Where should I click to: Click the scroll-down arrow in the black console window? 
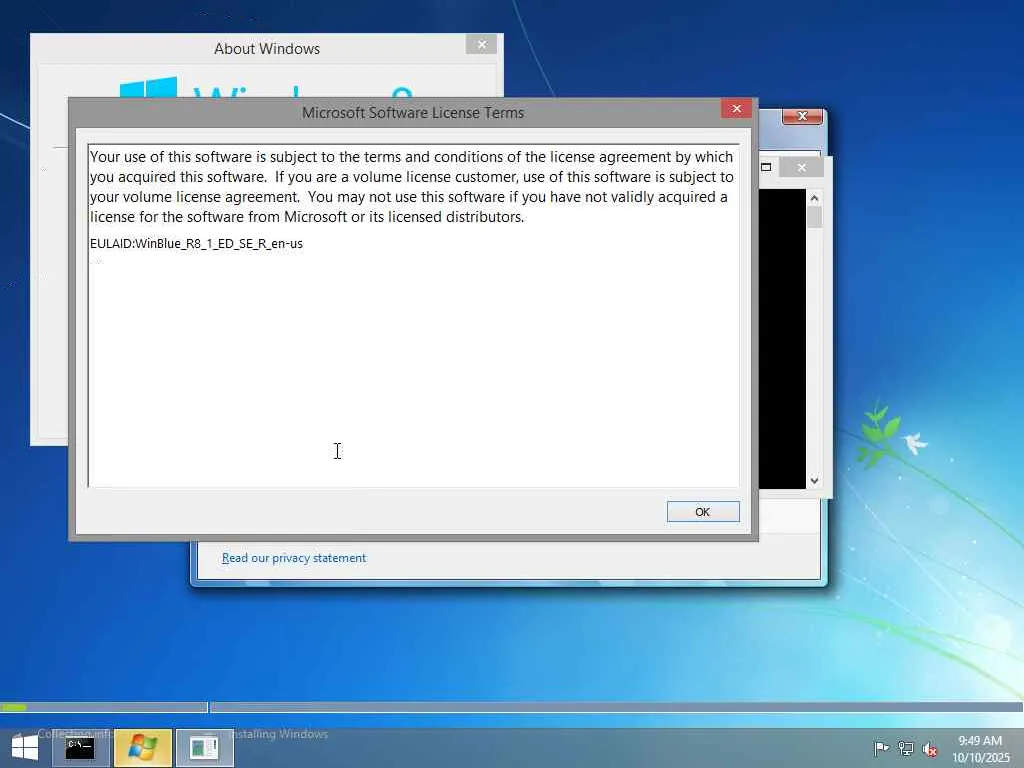(x=814, y=481)
